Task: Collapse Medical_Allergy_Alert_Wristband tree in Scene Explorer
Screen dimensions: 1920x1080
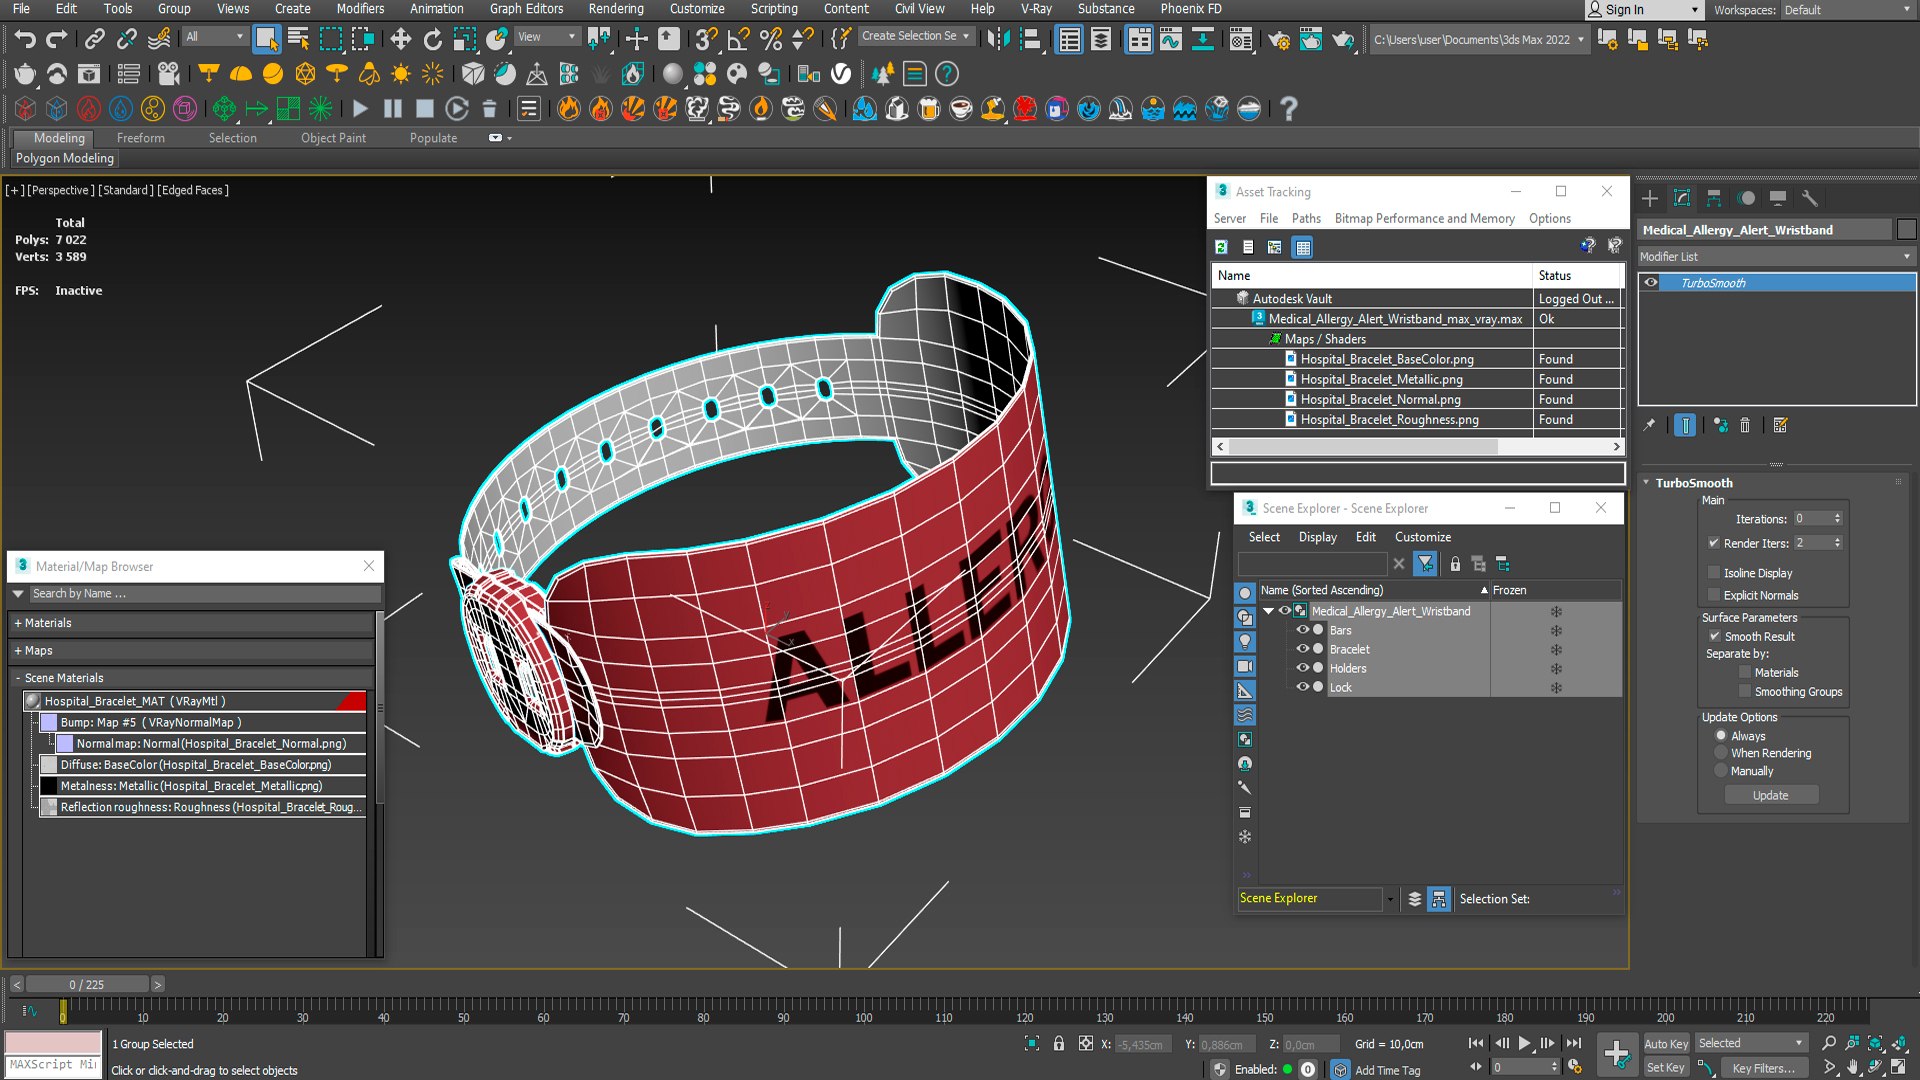Action: [1268, 611]
